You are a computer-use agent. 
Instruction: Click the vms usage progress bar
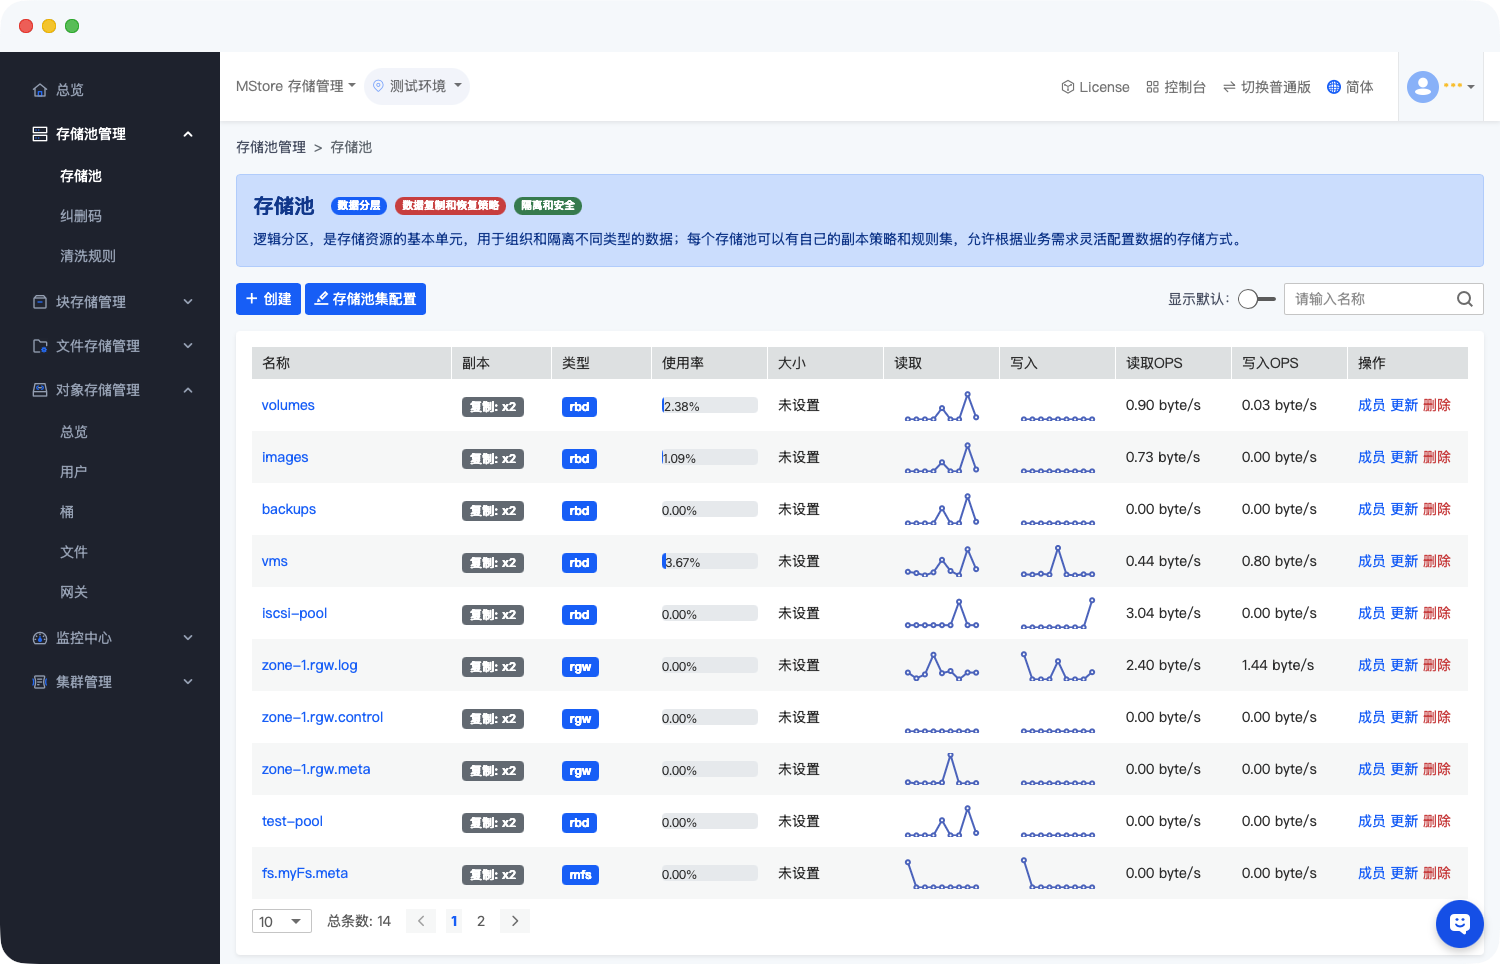tap(709, 562)
